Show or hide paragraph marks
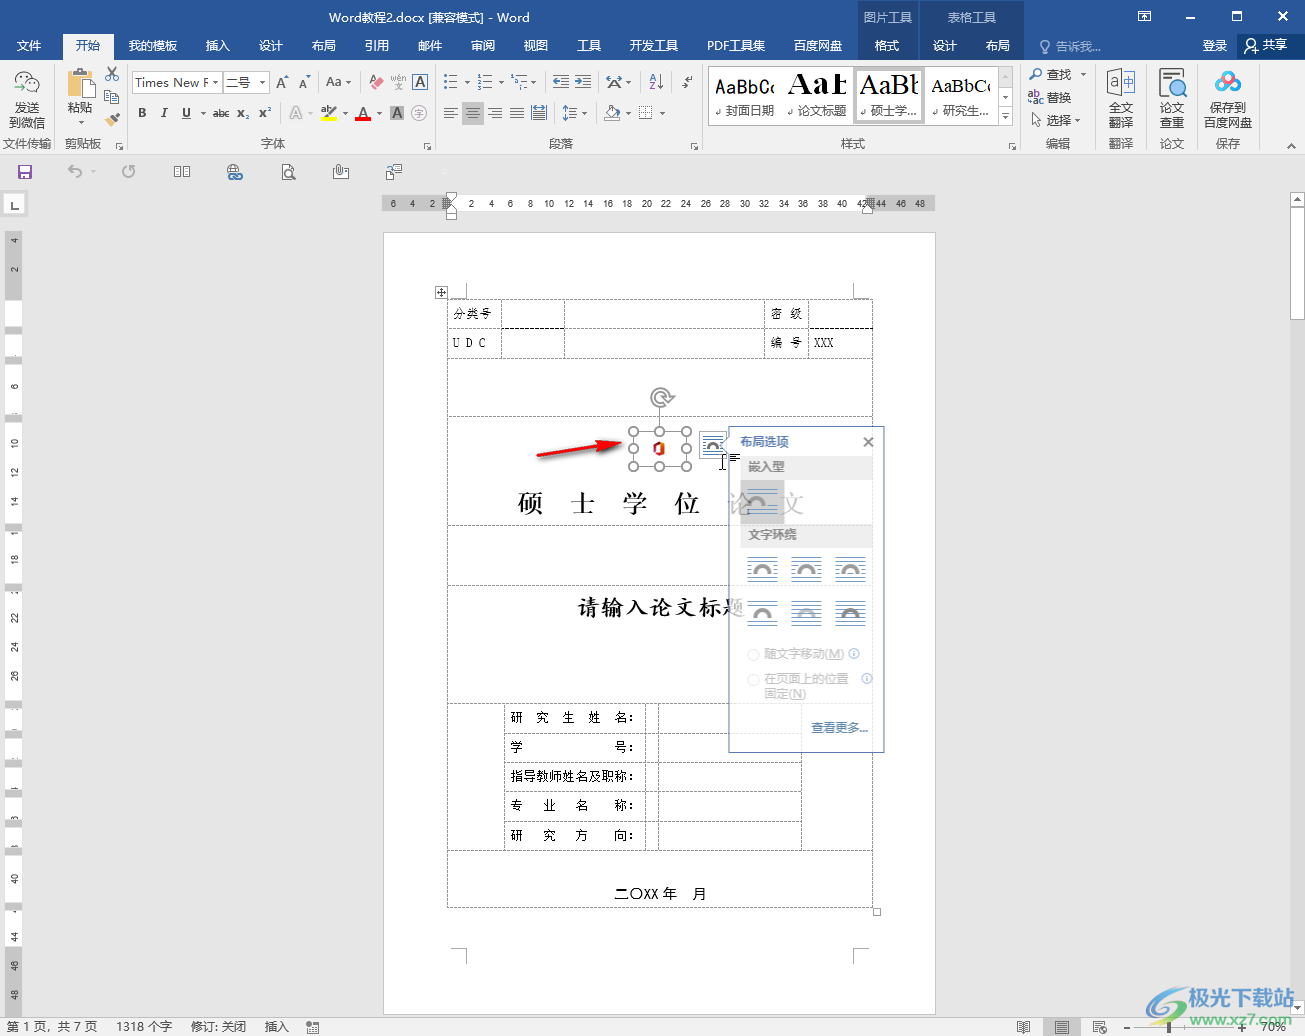This screenshot has width=1305, height=1036. point(688,82)
